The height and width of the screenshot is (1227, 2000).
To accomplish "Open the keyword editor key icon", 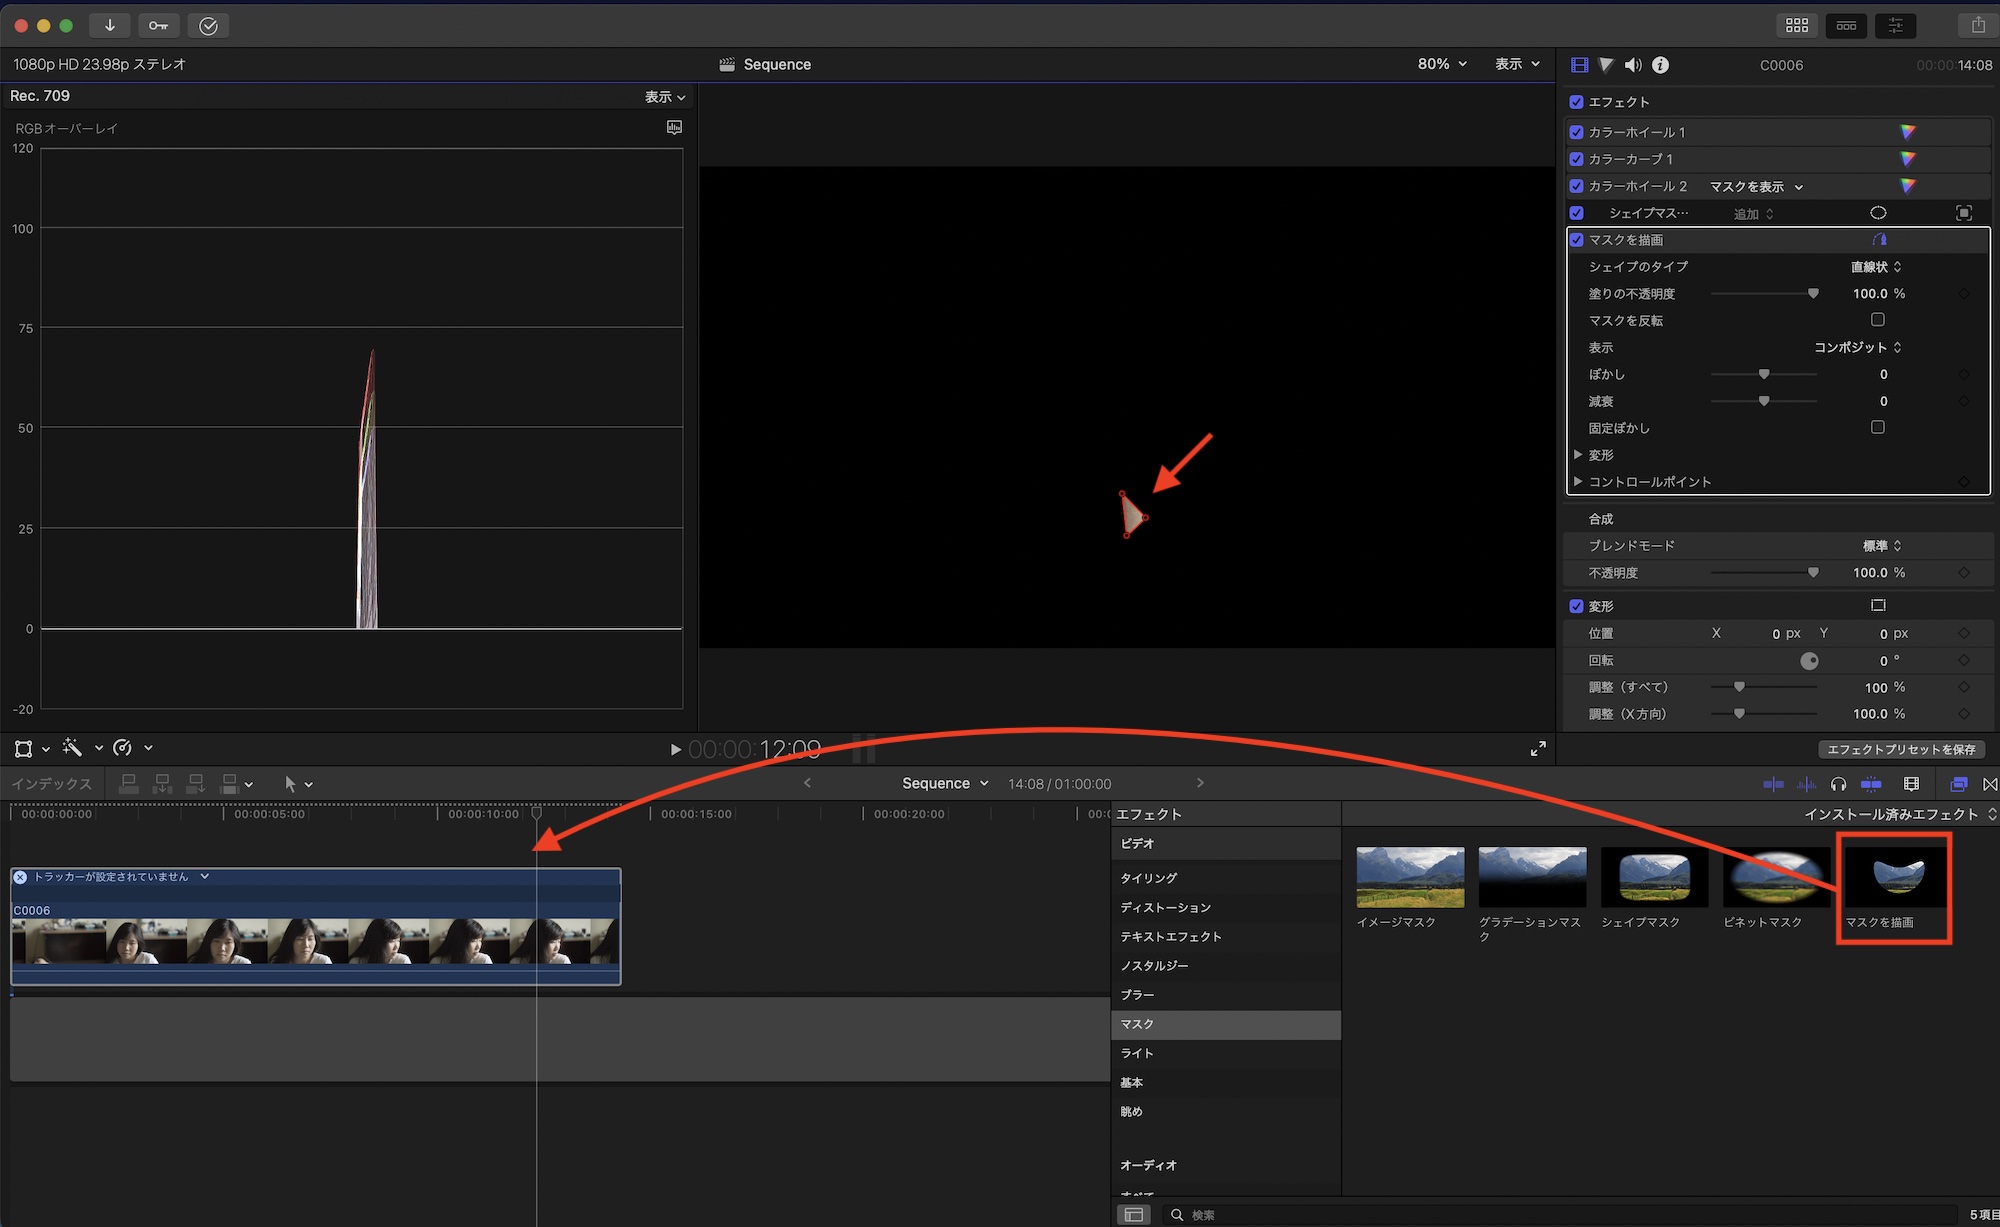I will 158,25.
